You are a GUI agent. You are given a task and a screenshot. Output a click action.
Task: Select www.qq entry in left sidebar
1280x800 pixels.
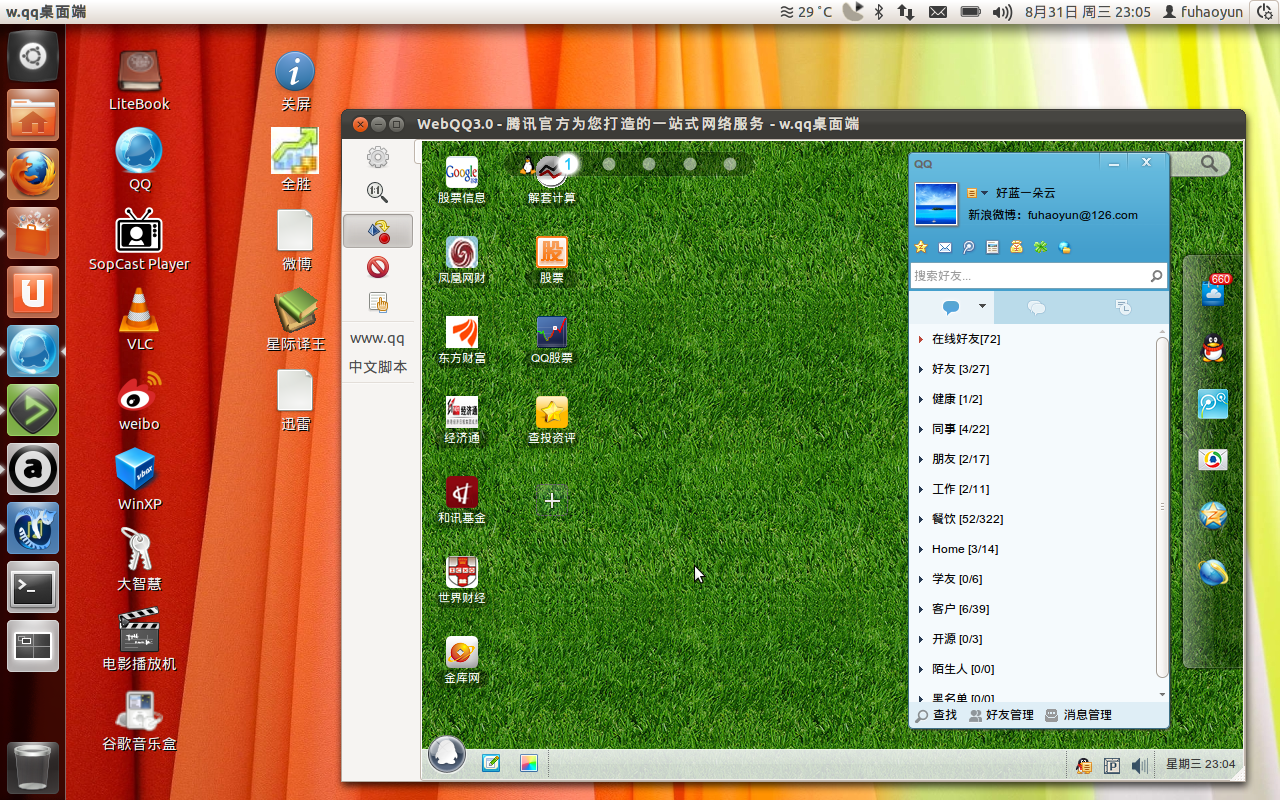pyautogui.click(x=378, y=339)
